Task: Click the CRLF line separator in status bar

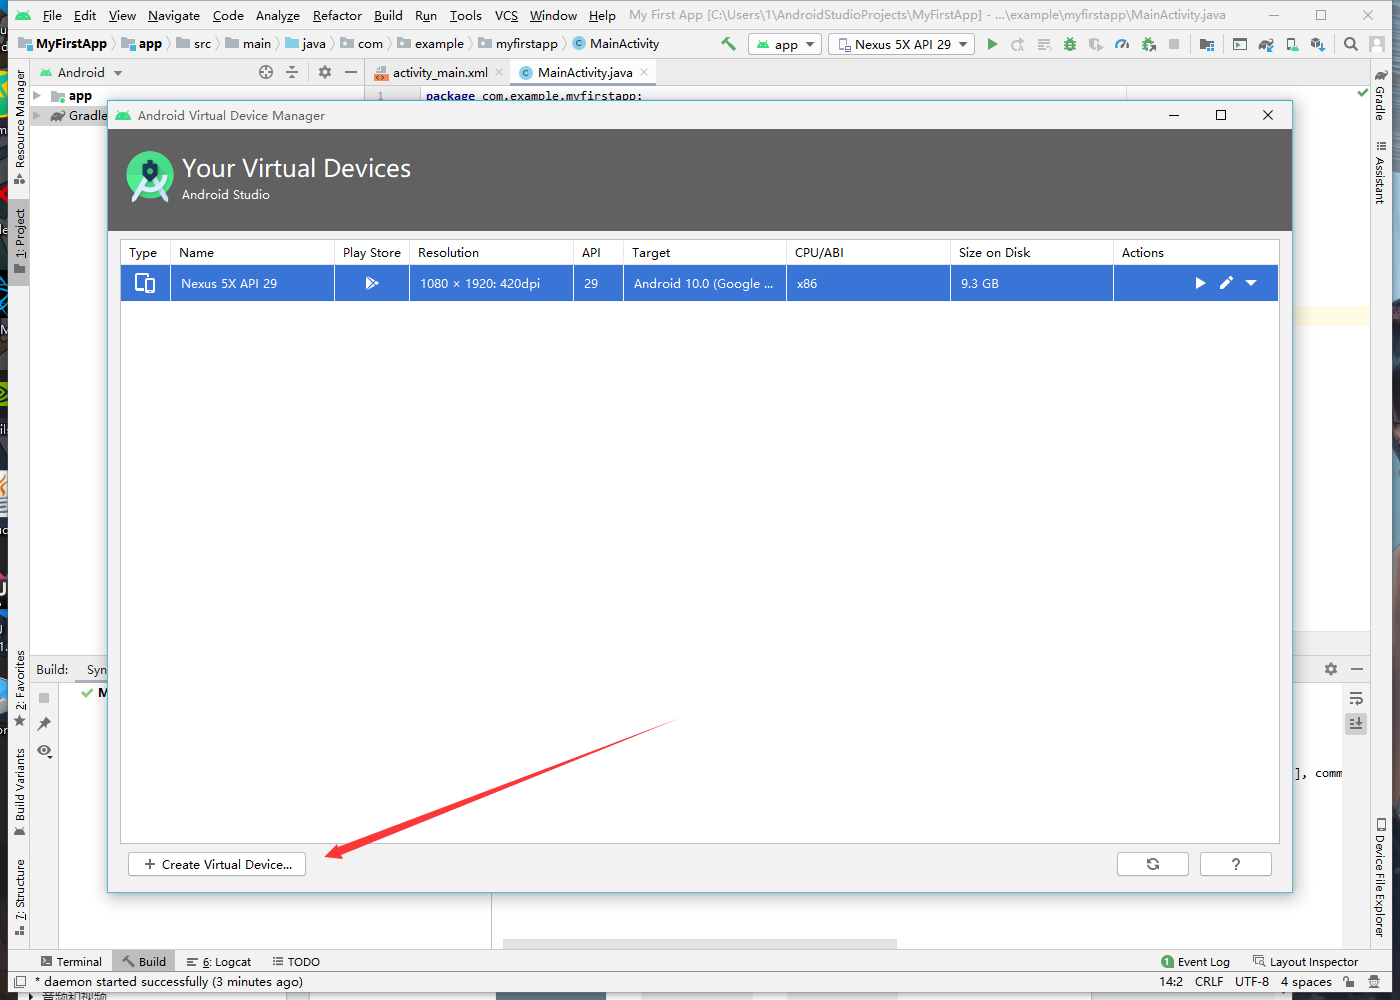Action: pos(1209,981)
